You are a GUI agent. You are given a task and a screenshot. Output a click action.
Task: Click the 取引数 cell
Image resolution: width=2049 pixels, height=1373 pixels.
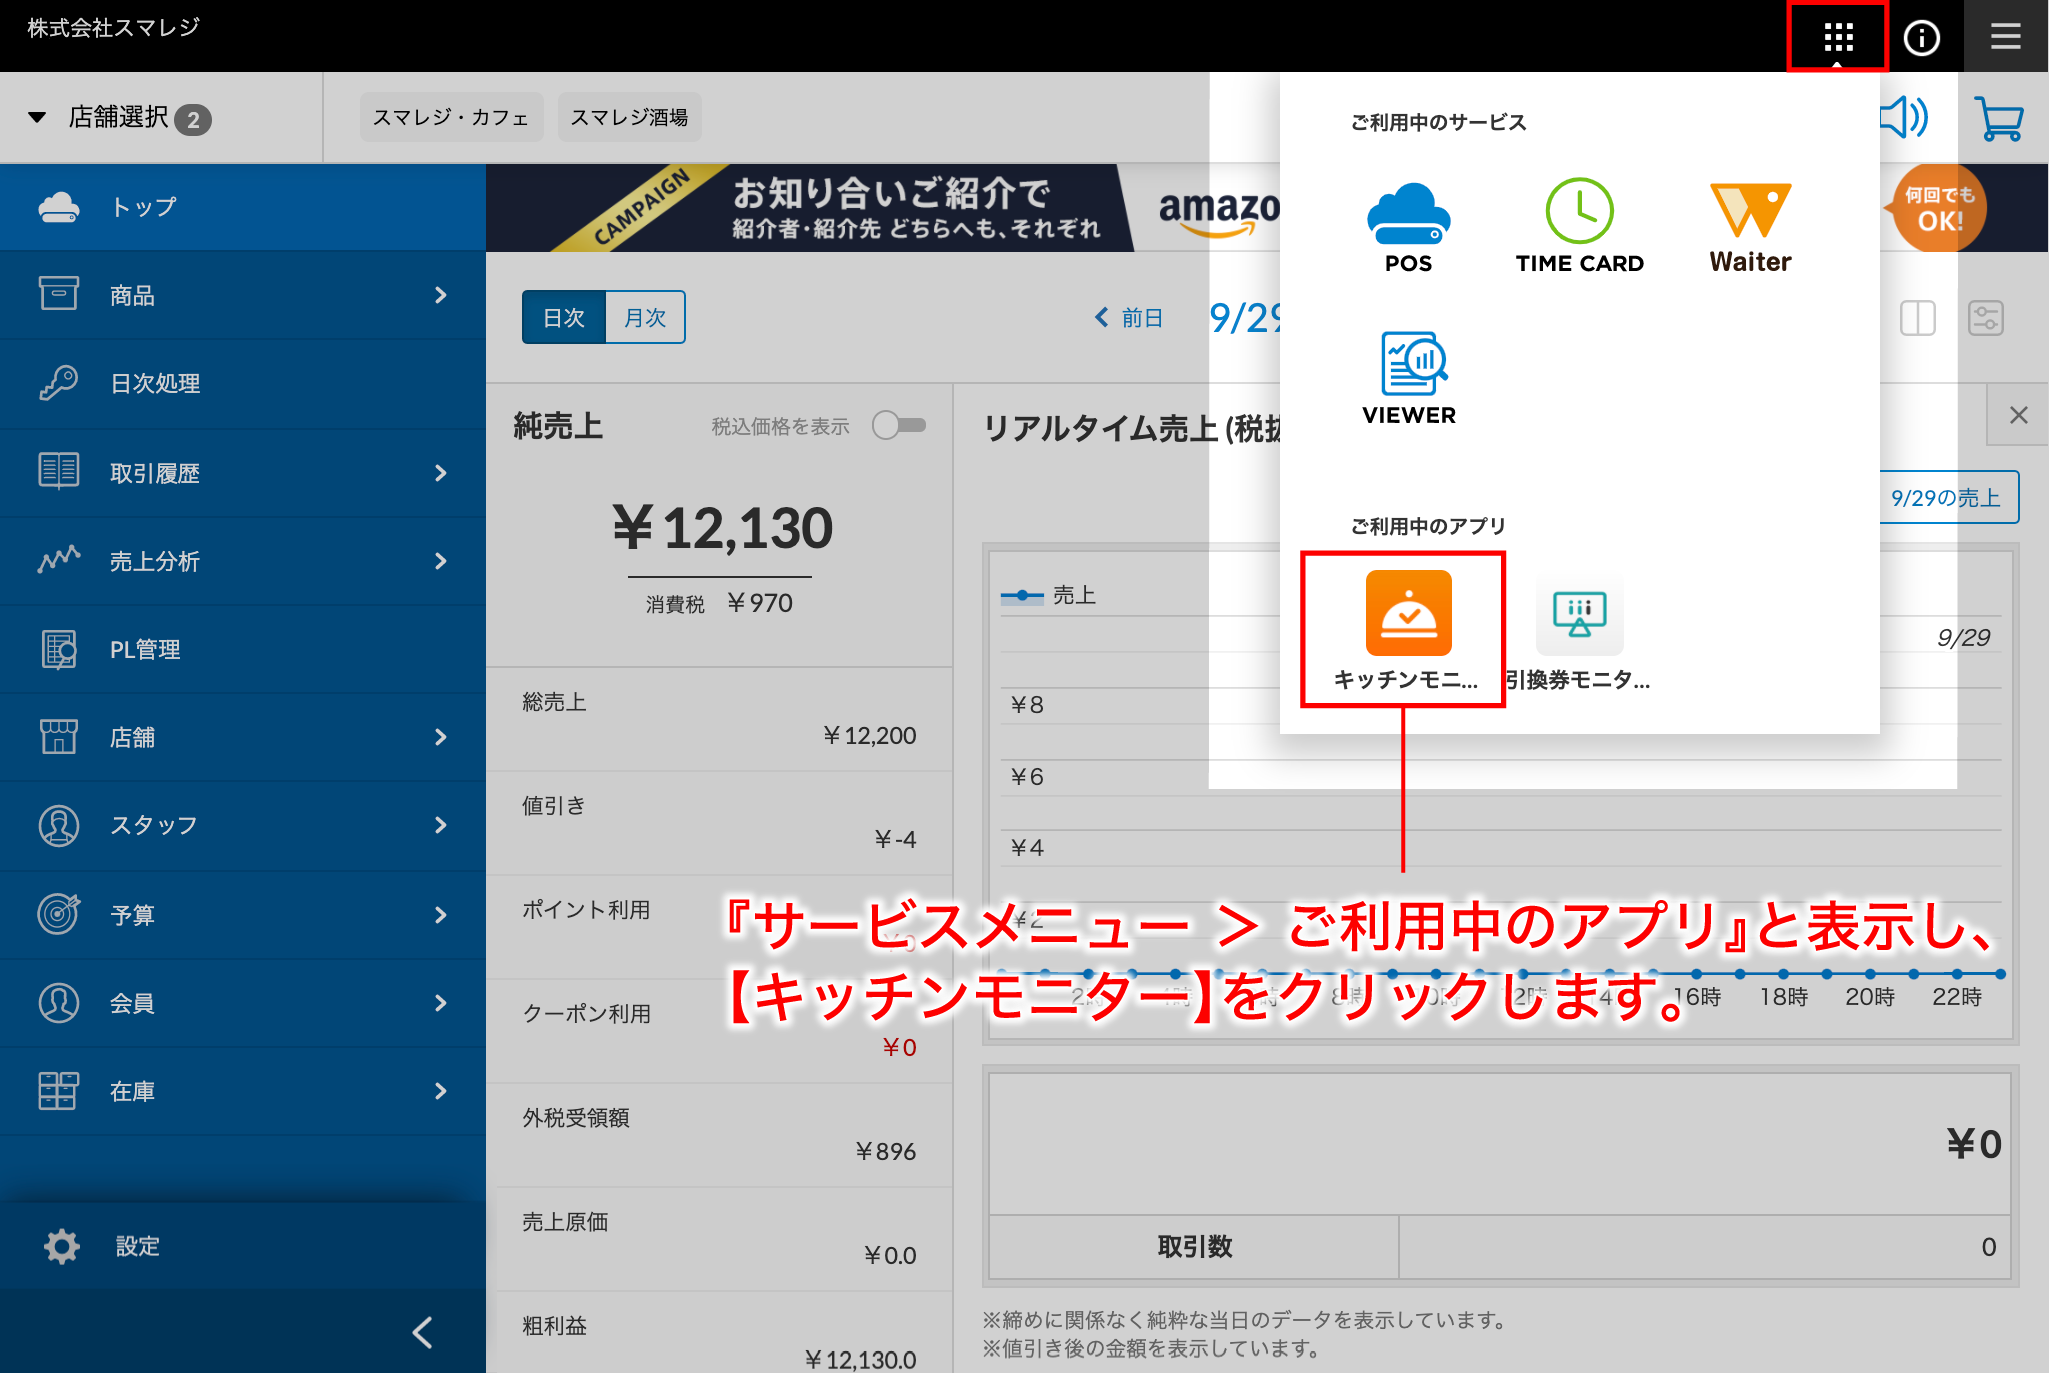pyautogui.click(x=1194, y=1246)
